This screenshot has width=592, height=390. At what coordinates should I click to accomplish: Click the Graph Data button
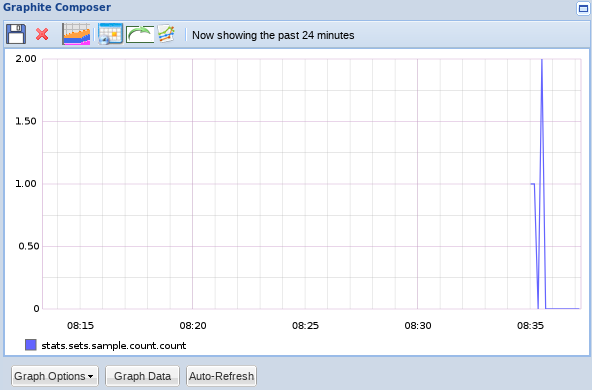tap(142, 376)
